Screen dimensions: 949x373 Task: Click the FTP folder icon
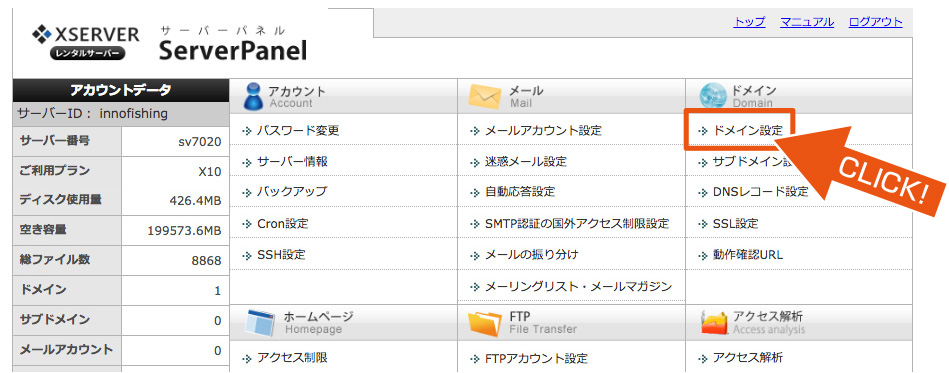pos(485,322)
